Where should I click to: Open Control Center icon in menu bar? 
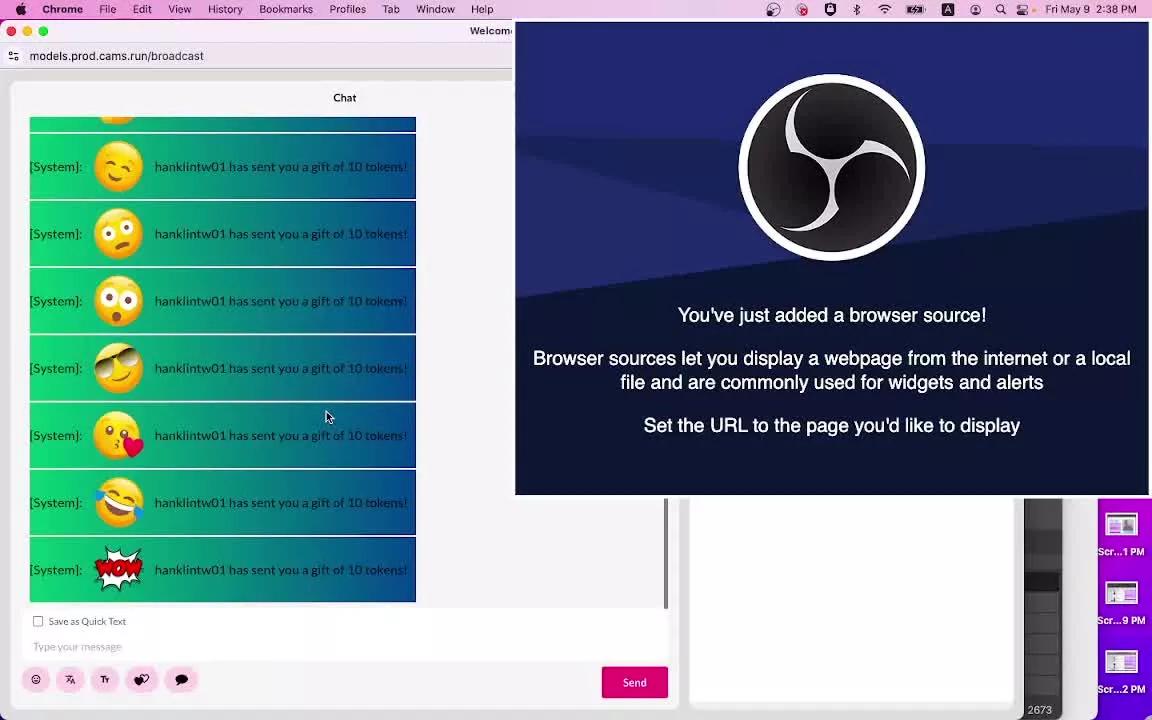1024,10
